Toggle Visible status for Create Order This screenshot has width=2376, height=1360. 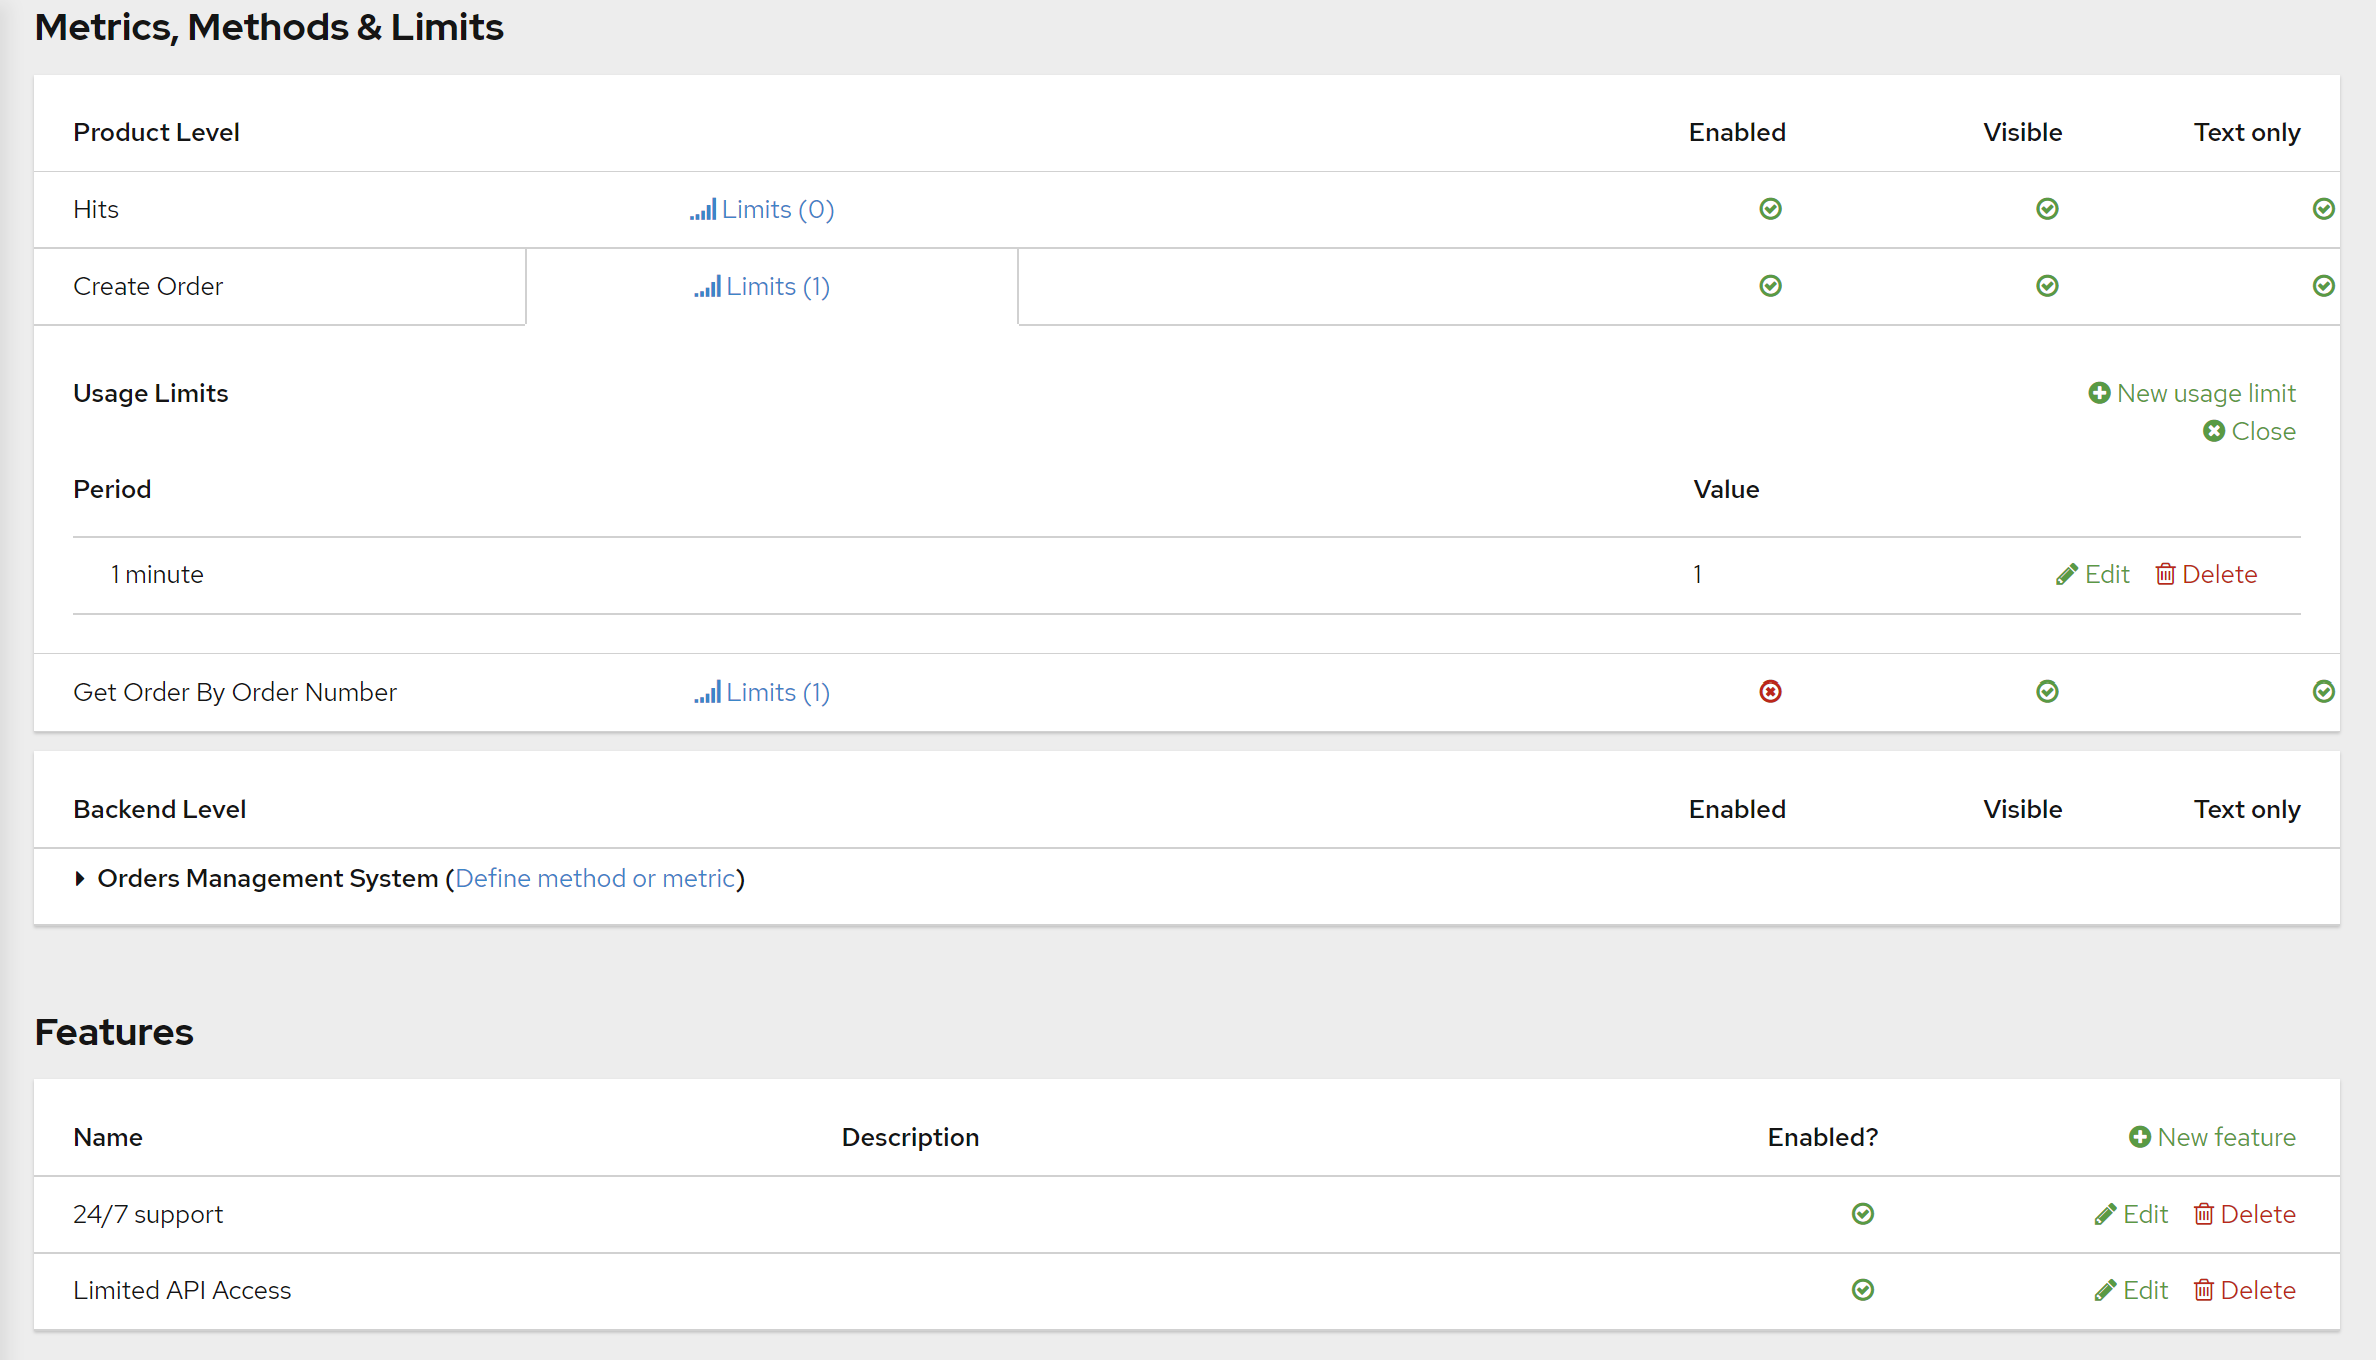point(2047,286)
